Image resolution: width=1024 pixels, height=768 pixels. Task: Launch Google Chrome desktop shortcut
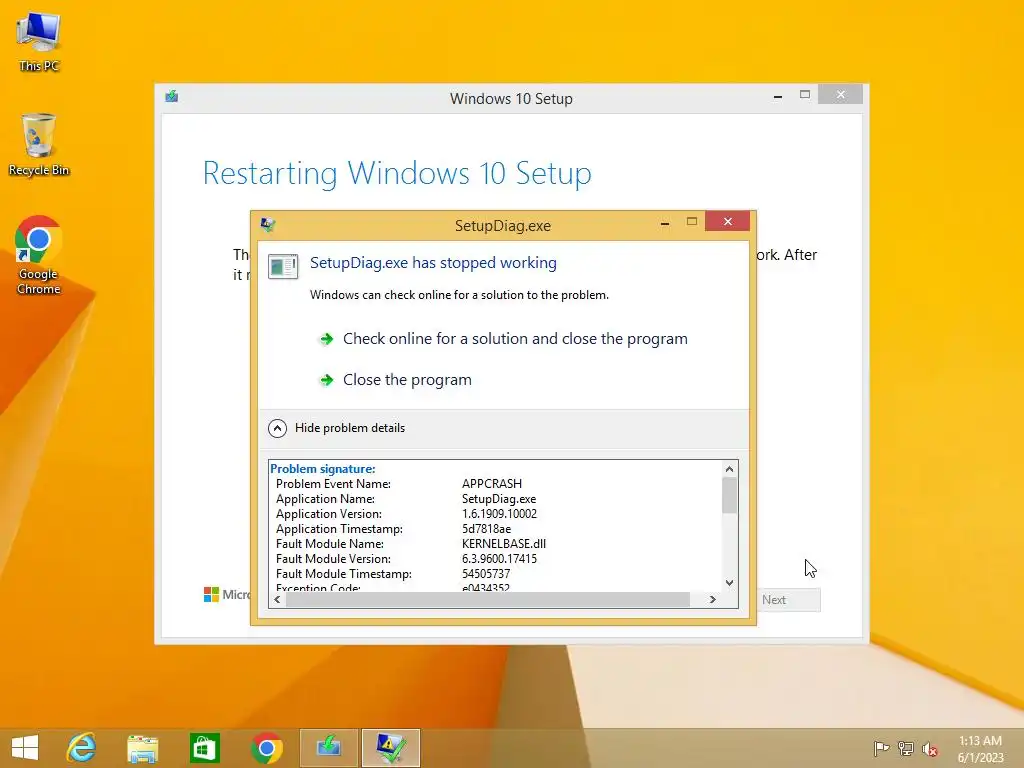(39, 255)
